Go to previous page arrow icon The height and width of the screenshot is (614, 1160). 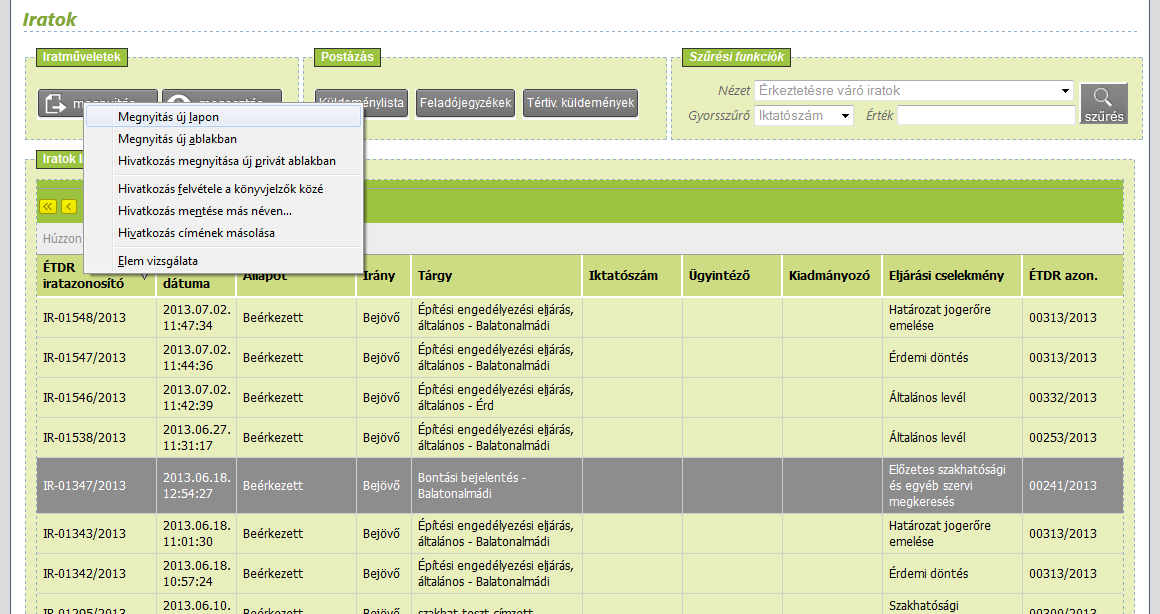pos(69,206)
